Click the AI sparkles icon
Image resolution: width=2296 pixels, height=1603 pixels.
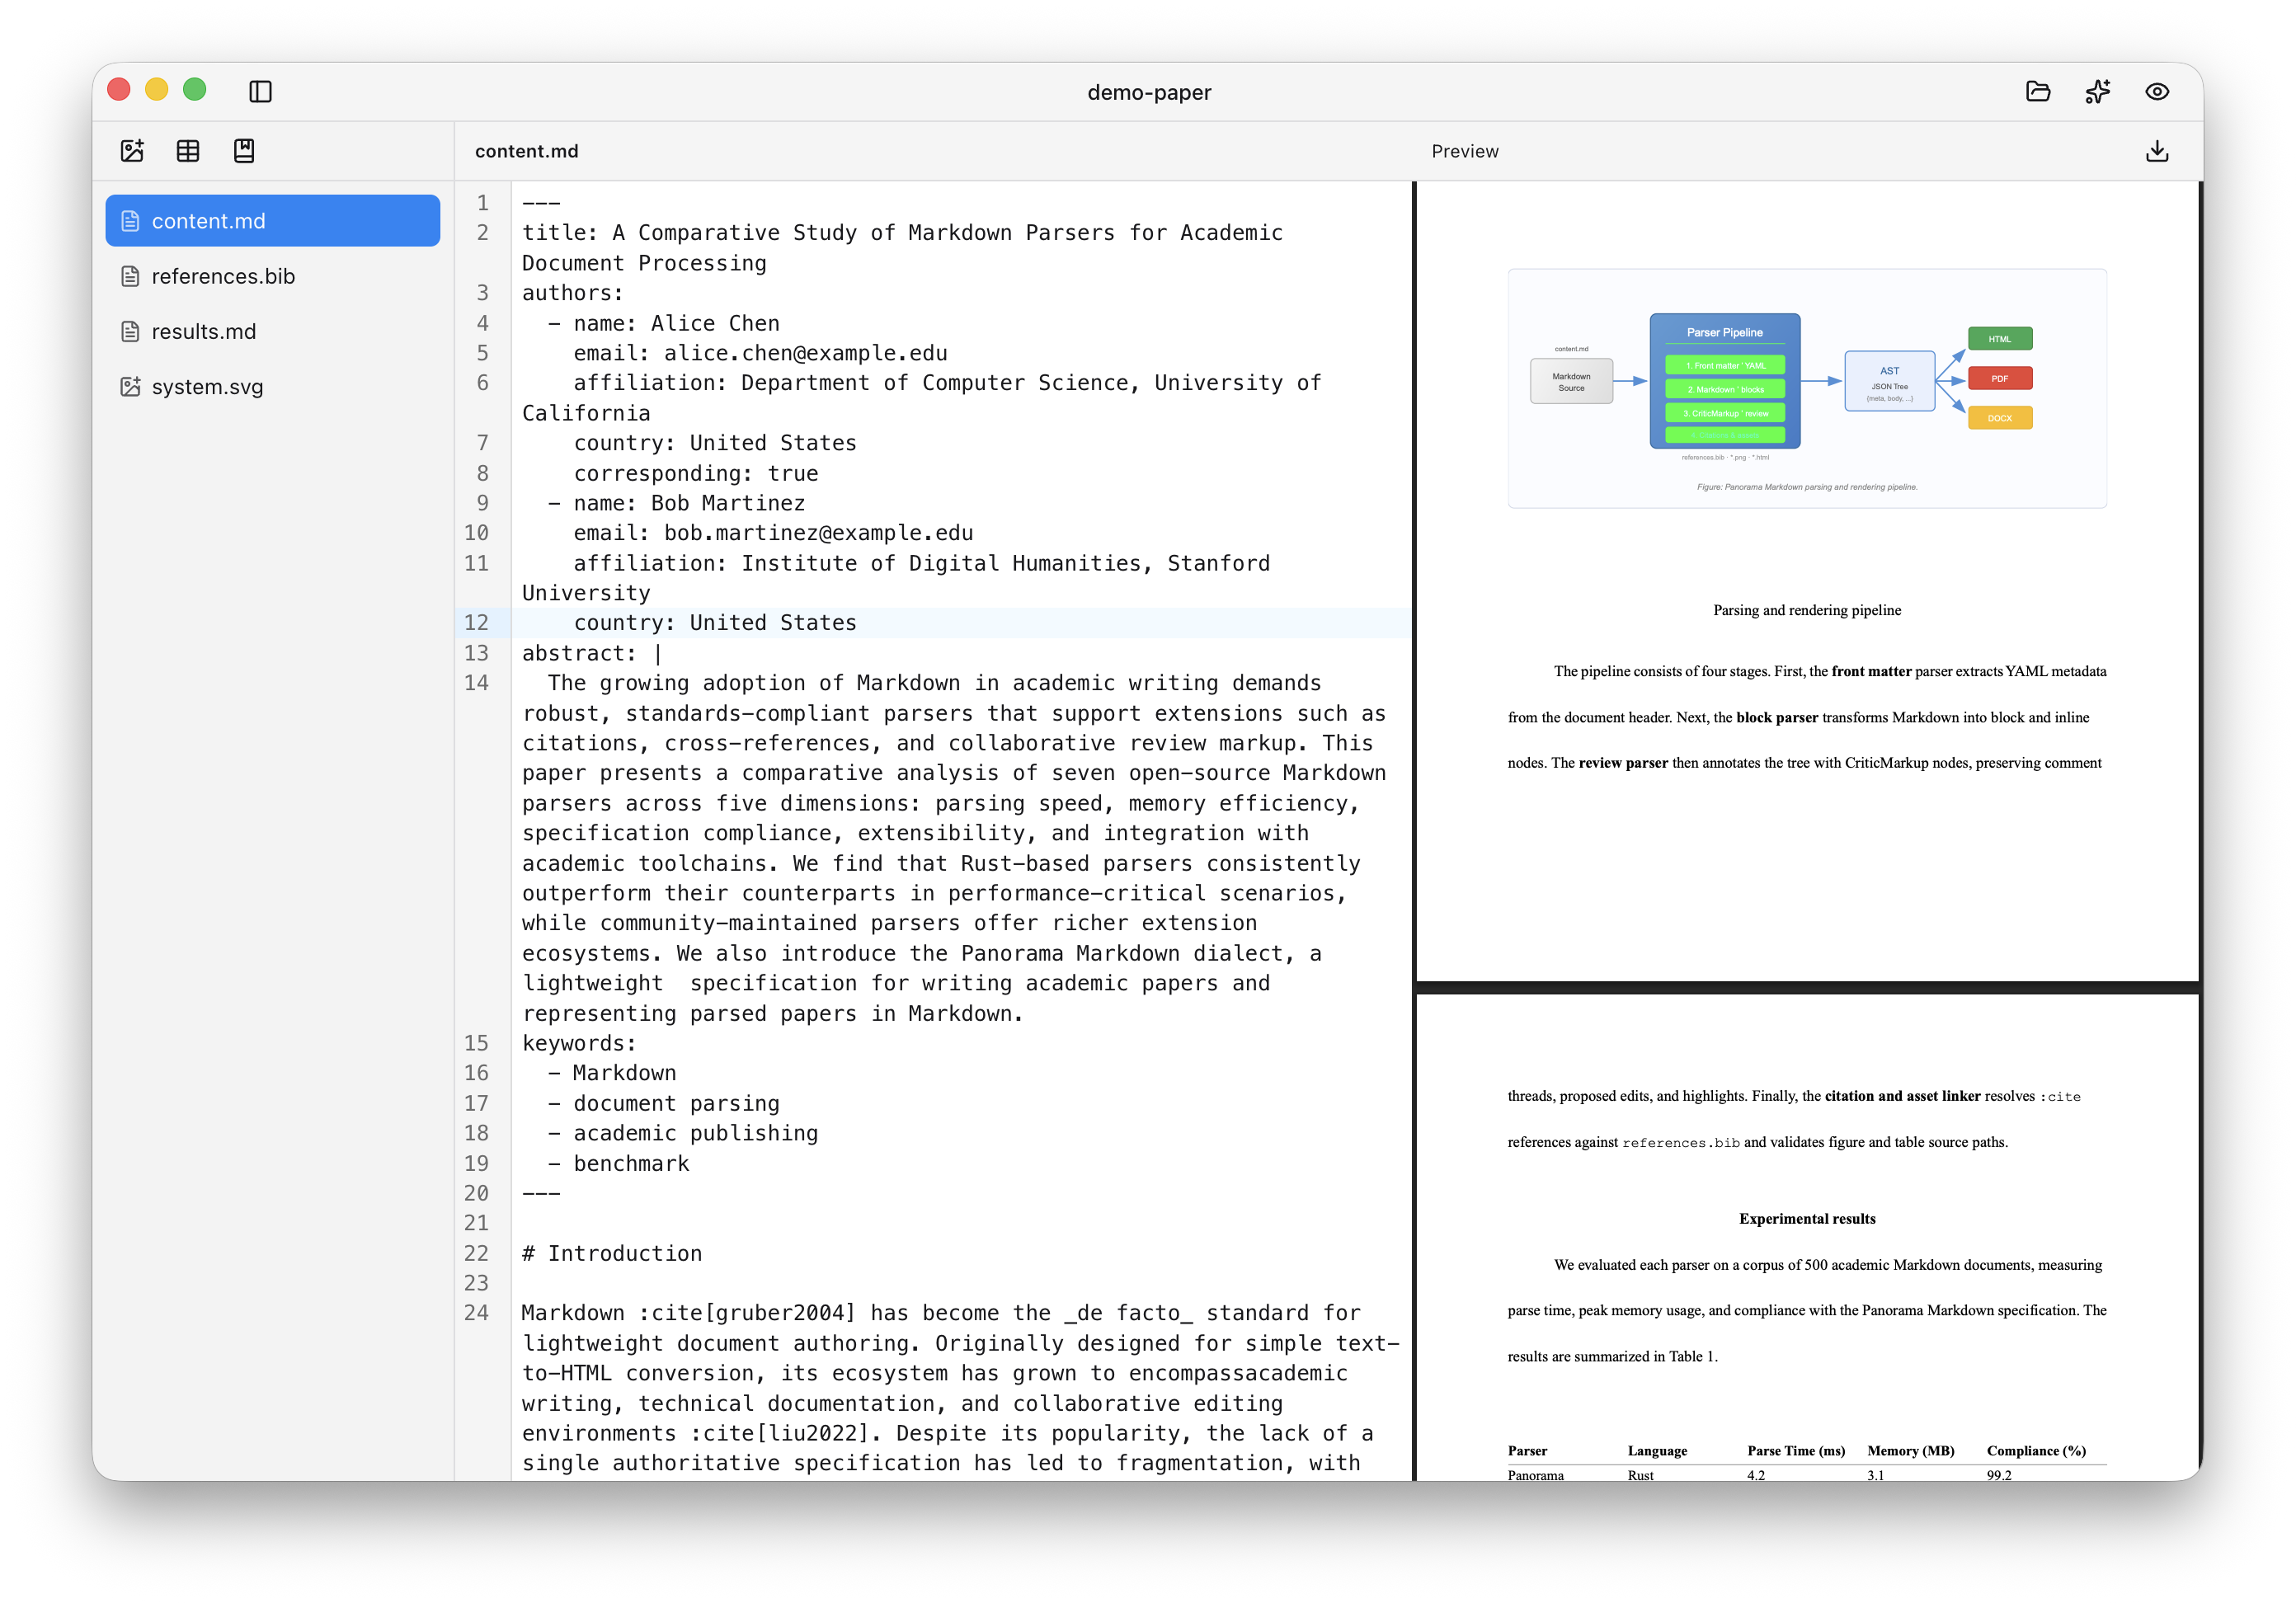click(2098, 91)
